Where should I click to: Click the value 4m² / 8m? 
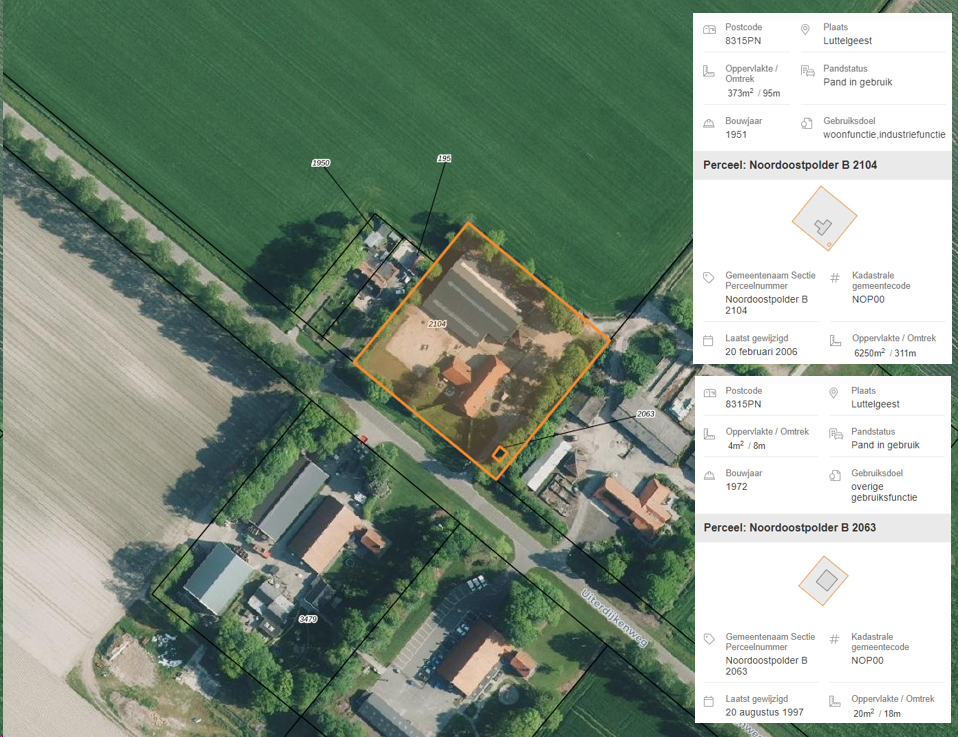[747, 446]
